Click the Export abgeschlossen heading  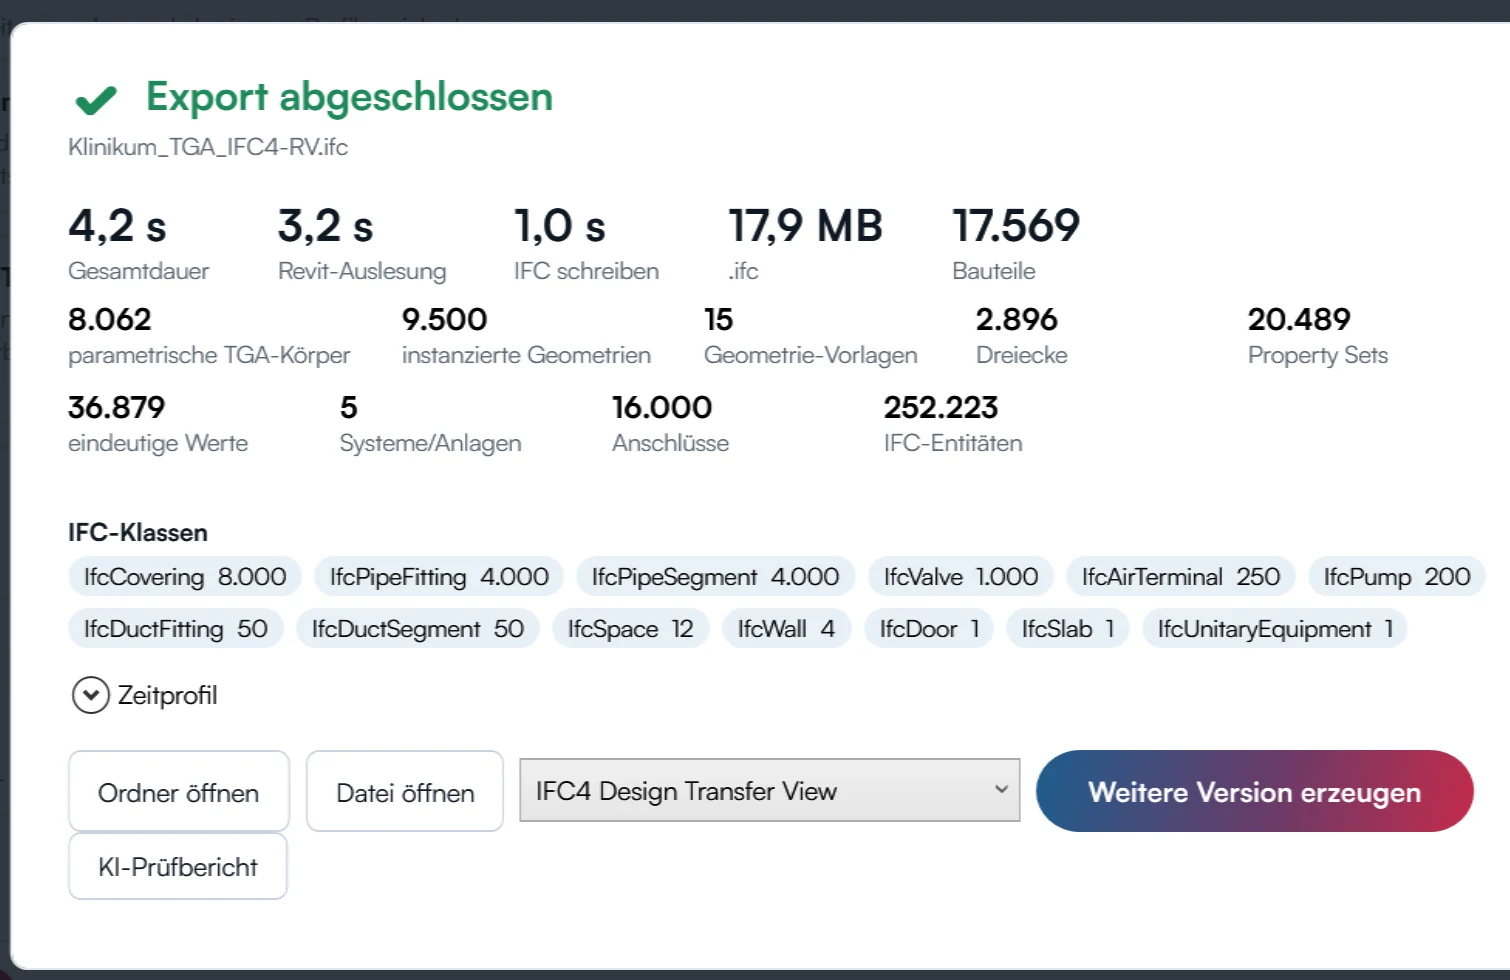tap(349, 97)
